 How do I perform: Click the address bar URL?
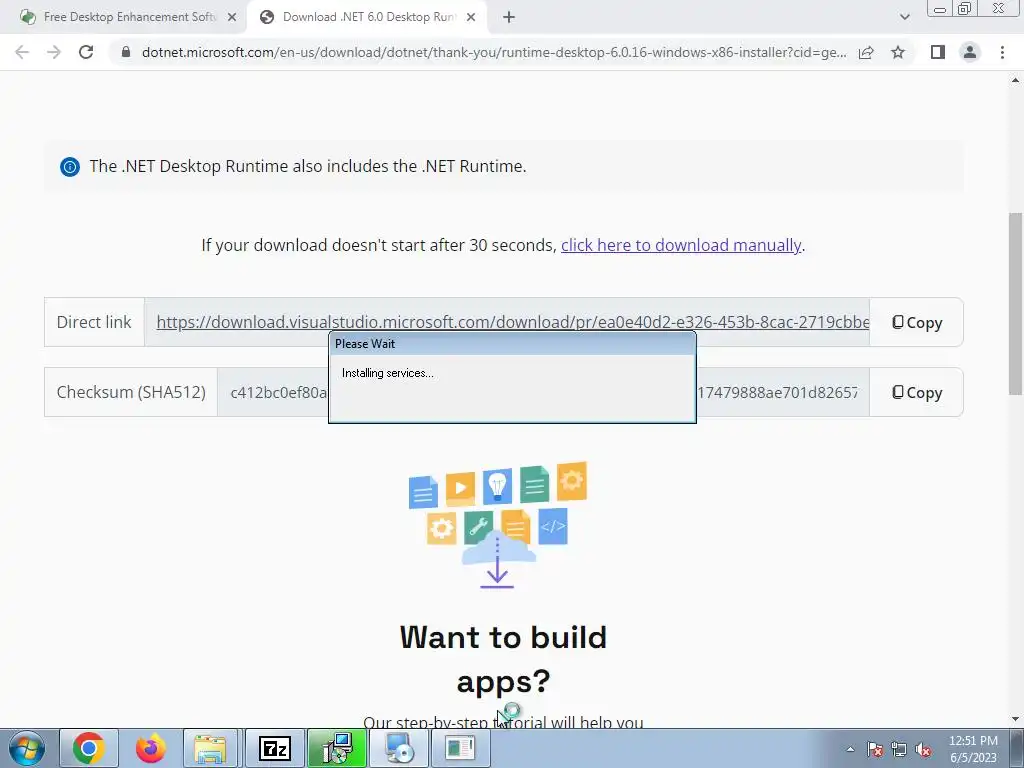494,52
